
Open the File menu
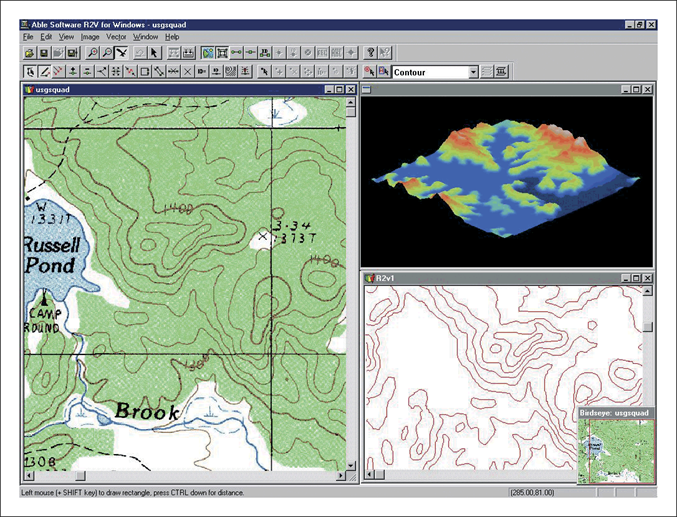point(28,36)
